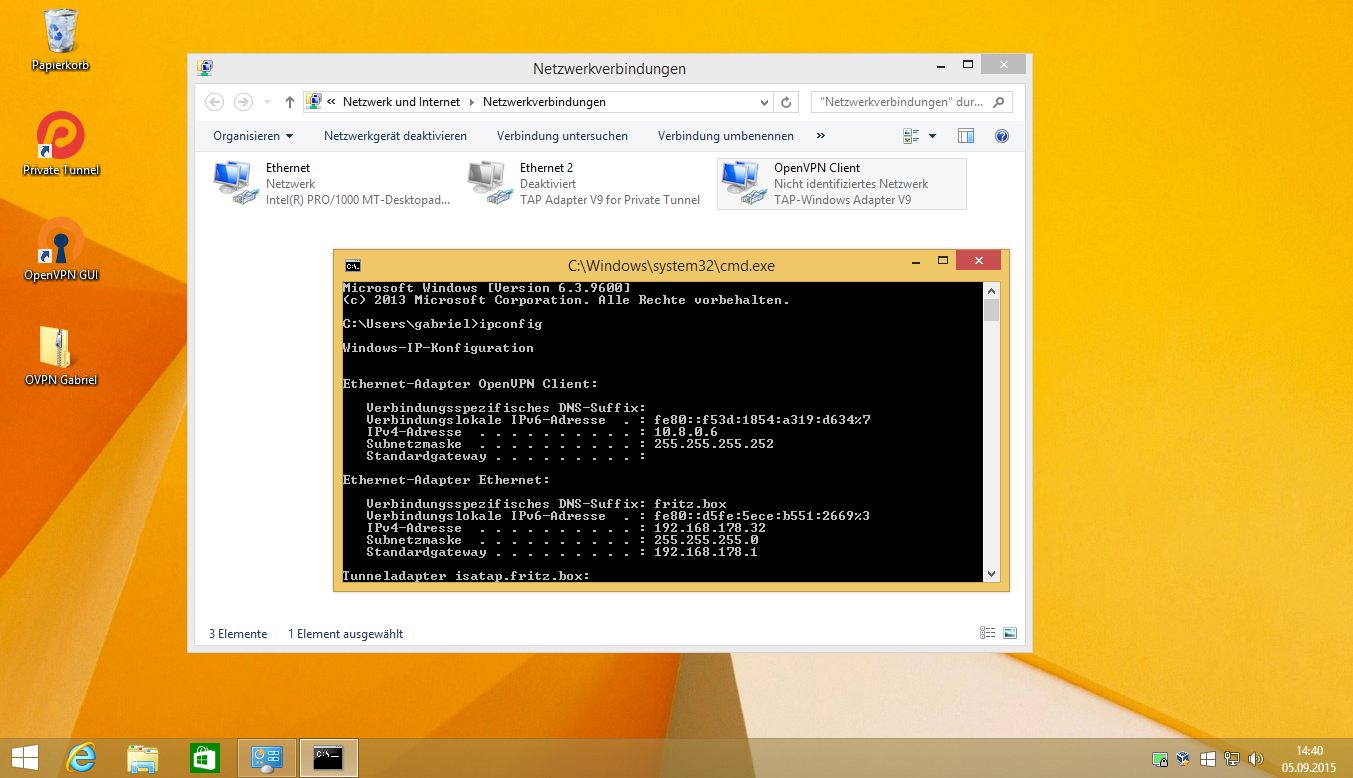This screenshot has height=778, width=1353.
Task: Go back in Netzwerkverbindungen window
Action: pyautogui.click(x=214, y=102)
